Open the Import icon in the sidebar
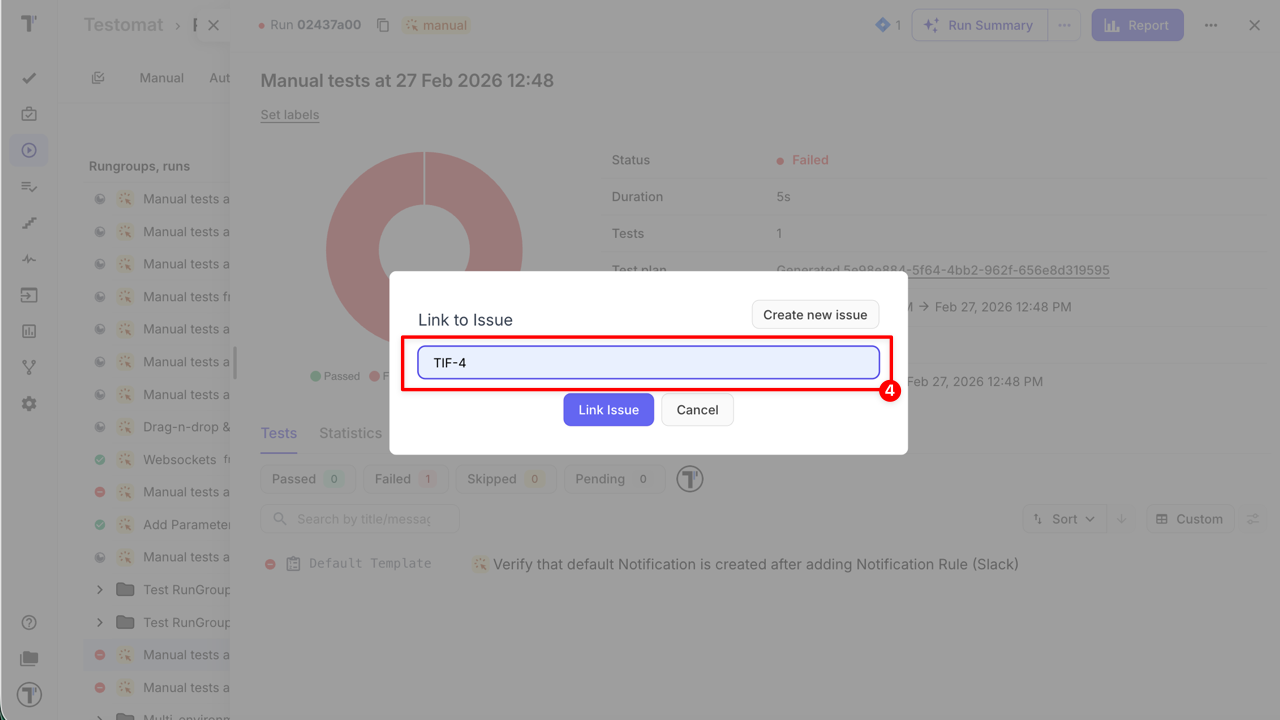 28,294
